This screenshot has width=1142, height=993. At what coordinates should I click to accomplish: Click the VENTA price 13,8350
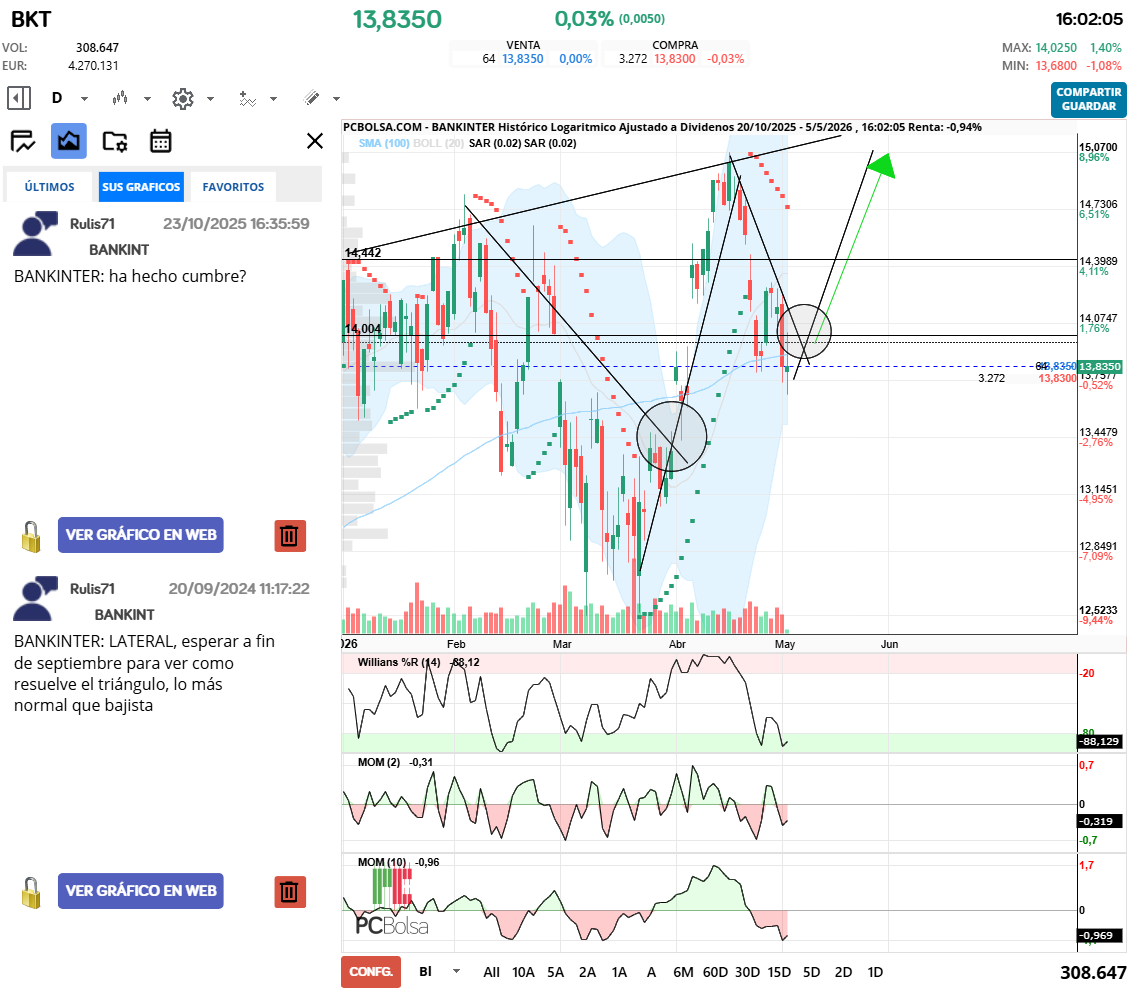coord(523,59)
